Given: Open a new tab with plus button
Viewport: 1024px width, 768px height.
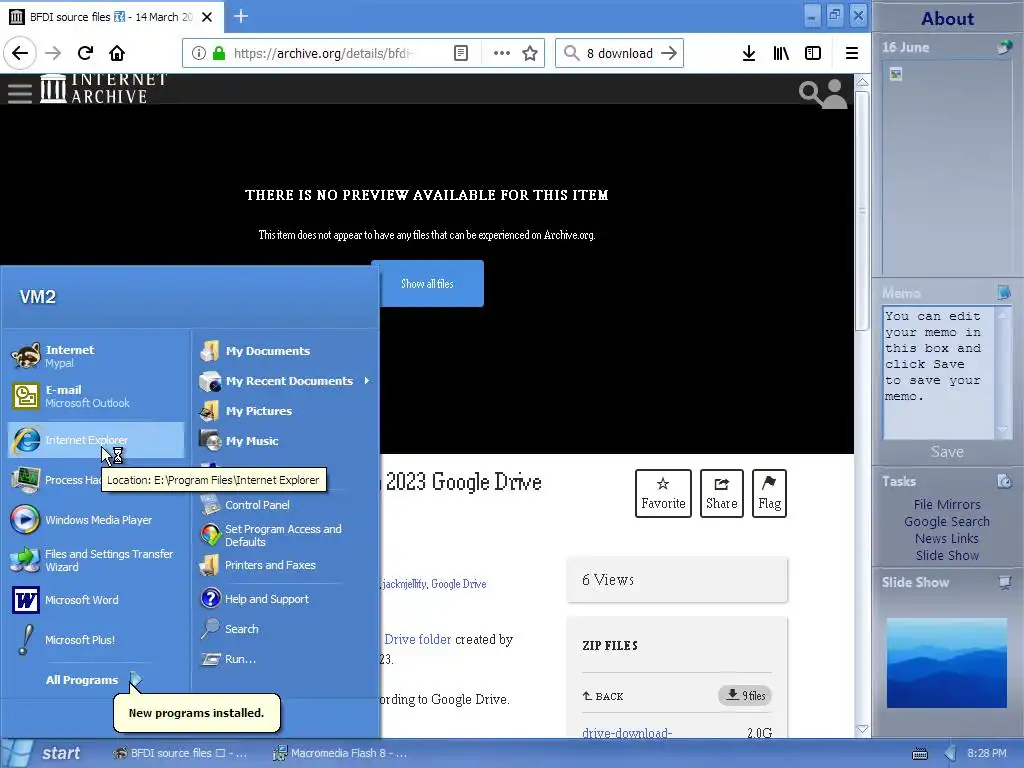Looking at the screenshot, I should coord(241,16).
